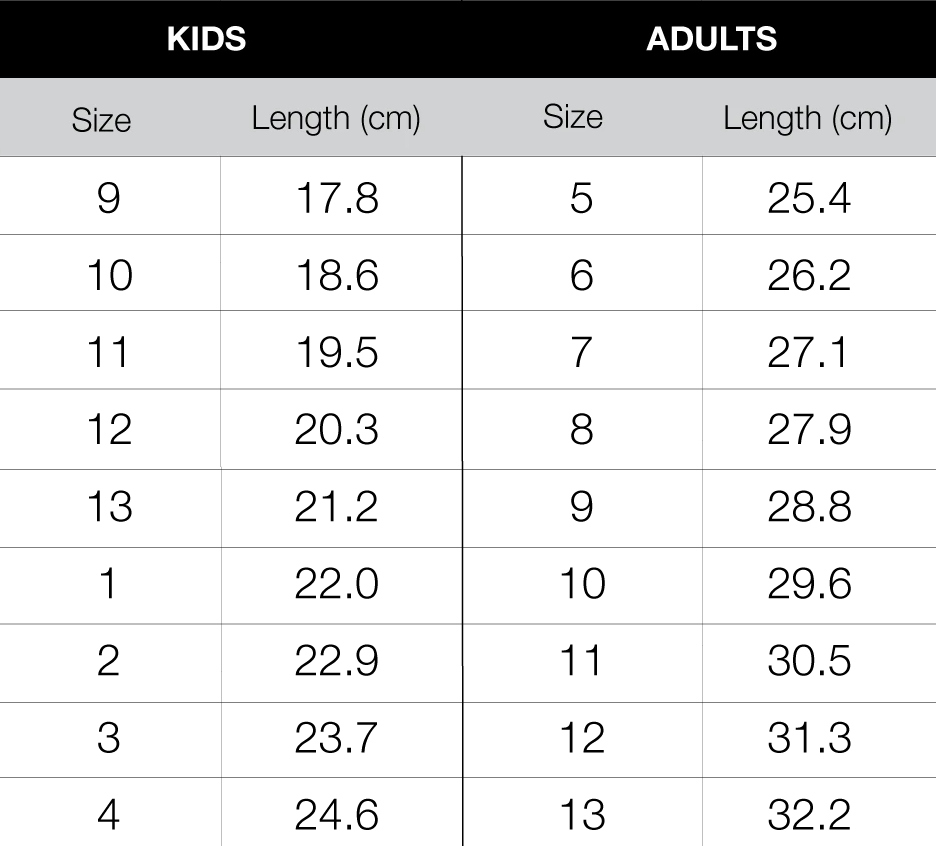936x846 pixels.
Task: Select the 32.2 length cell
Action: tap(819, 812)
